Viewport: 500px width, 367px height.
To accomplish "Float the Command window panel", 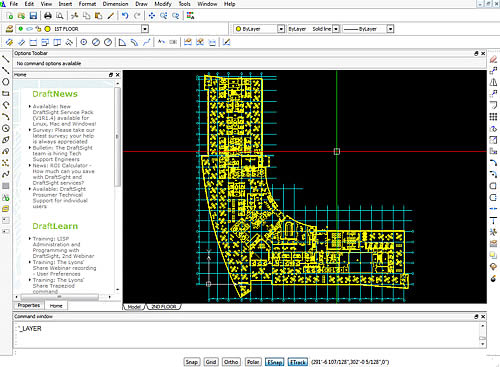I will (x=476, y=316).
